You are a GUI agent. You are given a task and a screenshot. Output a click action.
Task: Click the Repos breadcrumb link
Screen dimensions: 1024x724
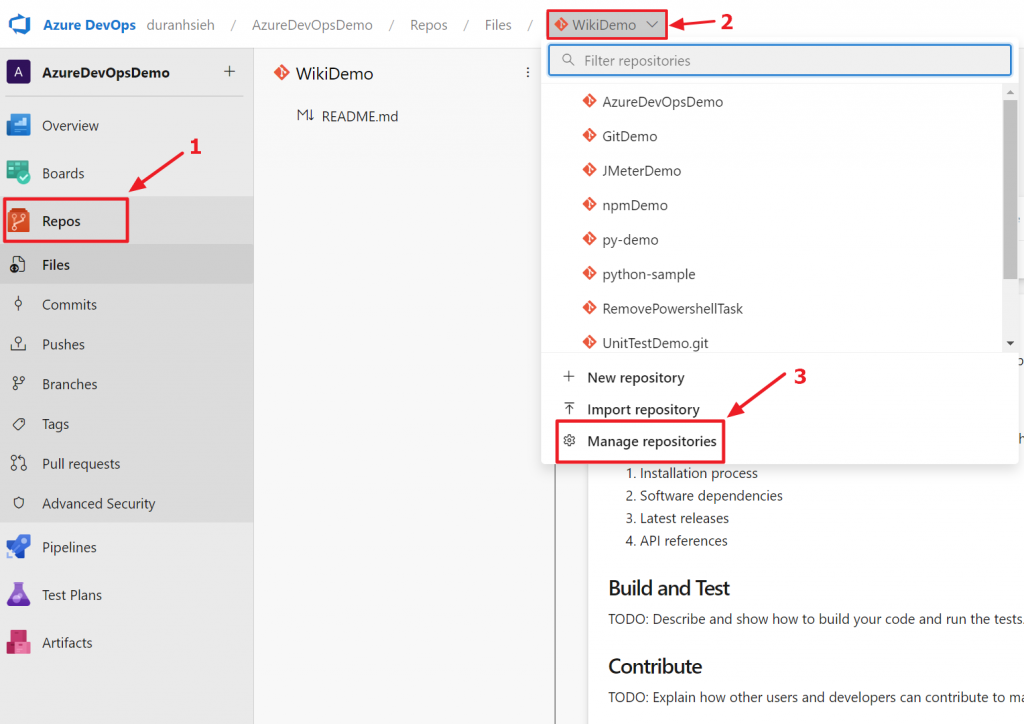pos(428,25)
